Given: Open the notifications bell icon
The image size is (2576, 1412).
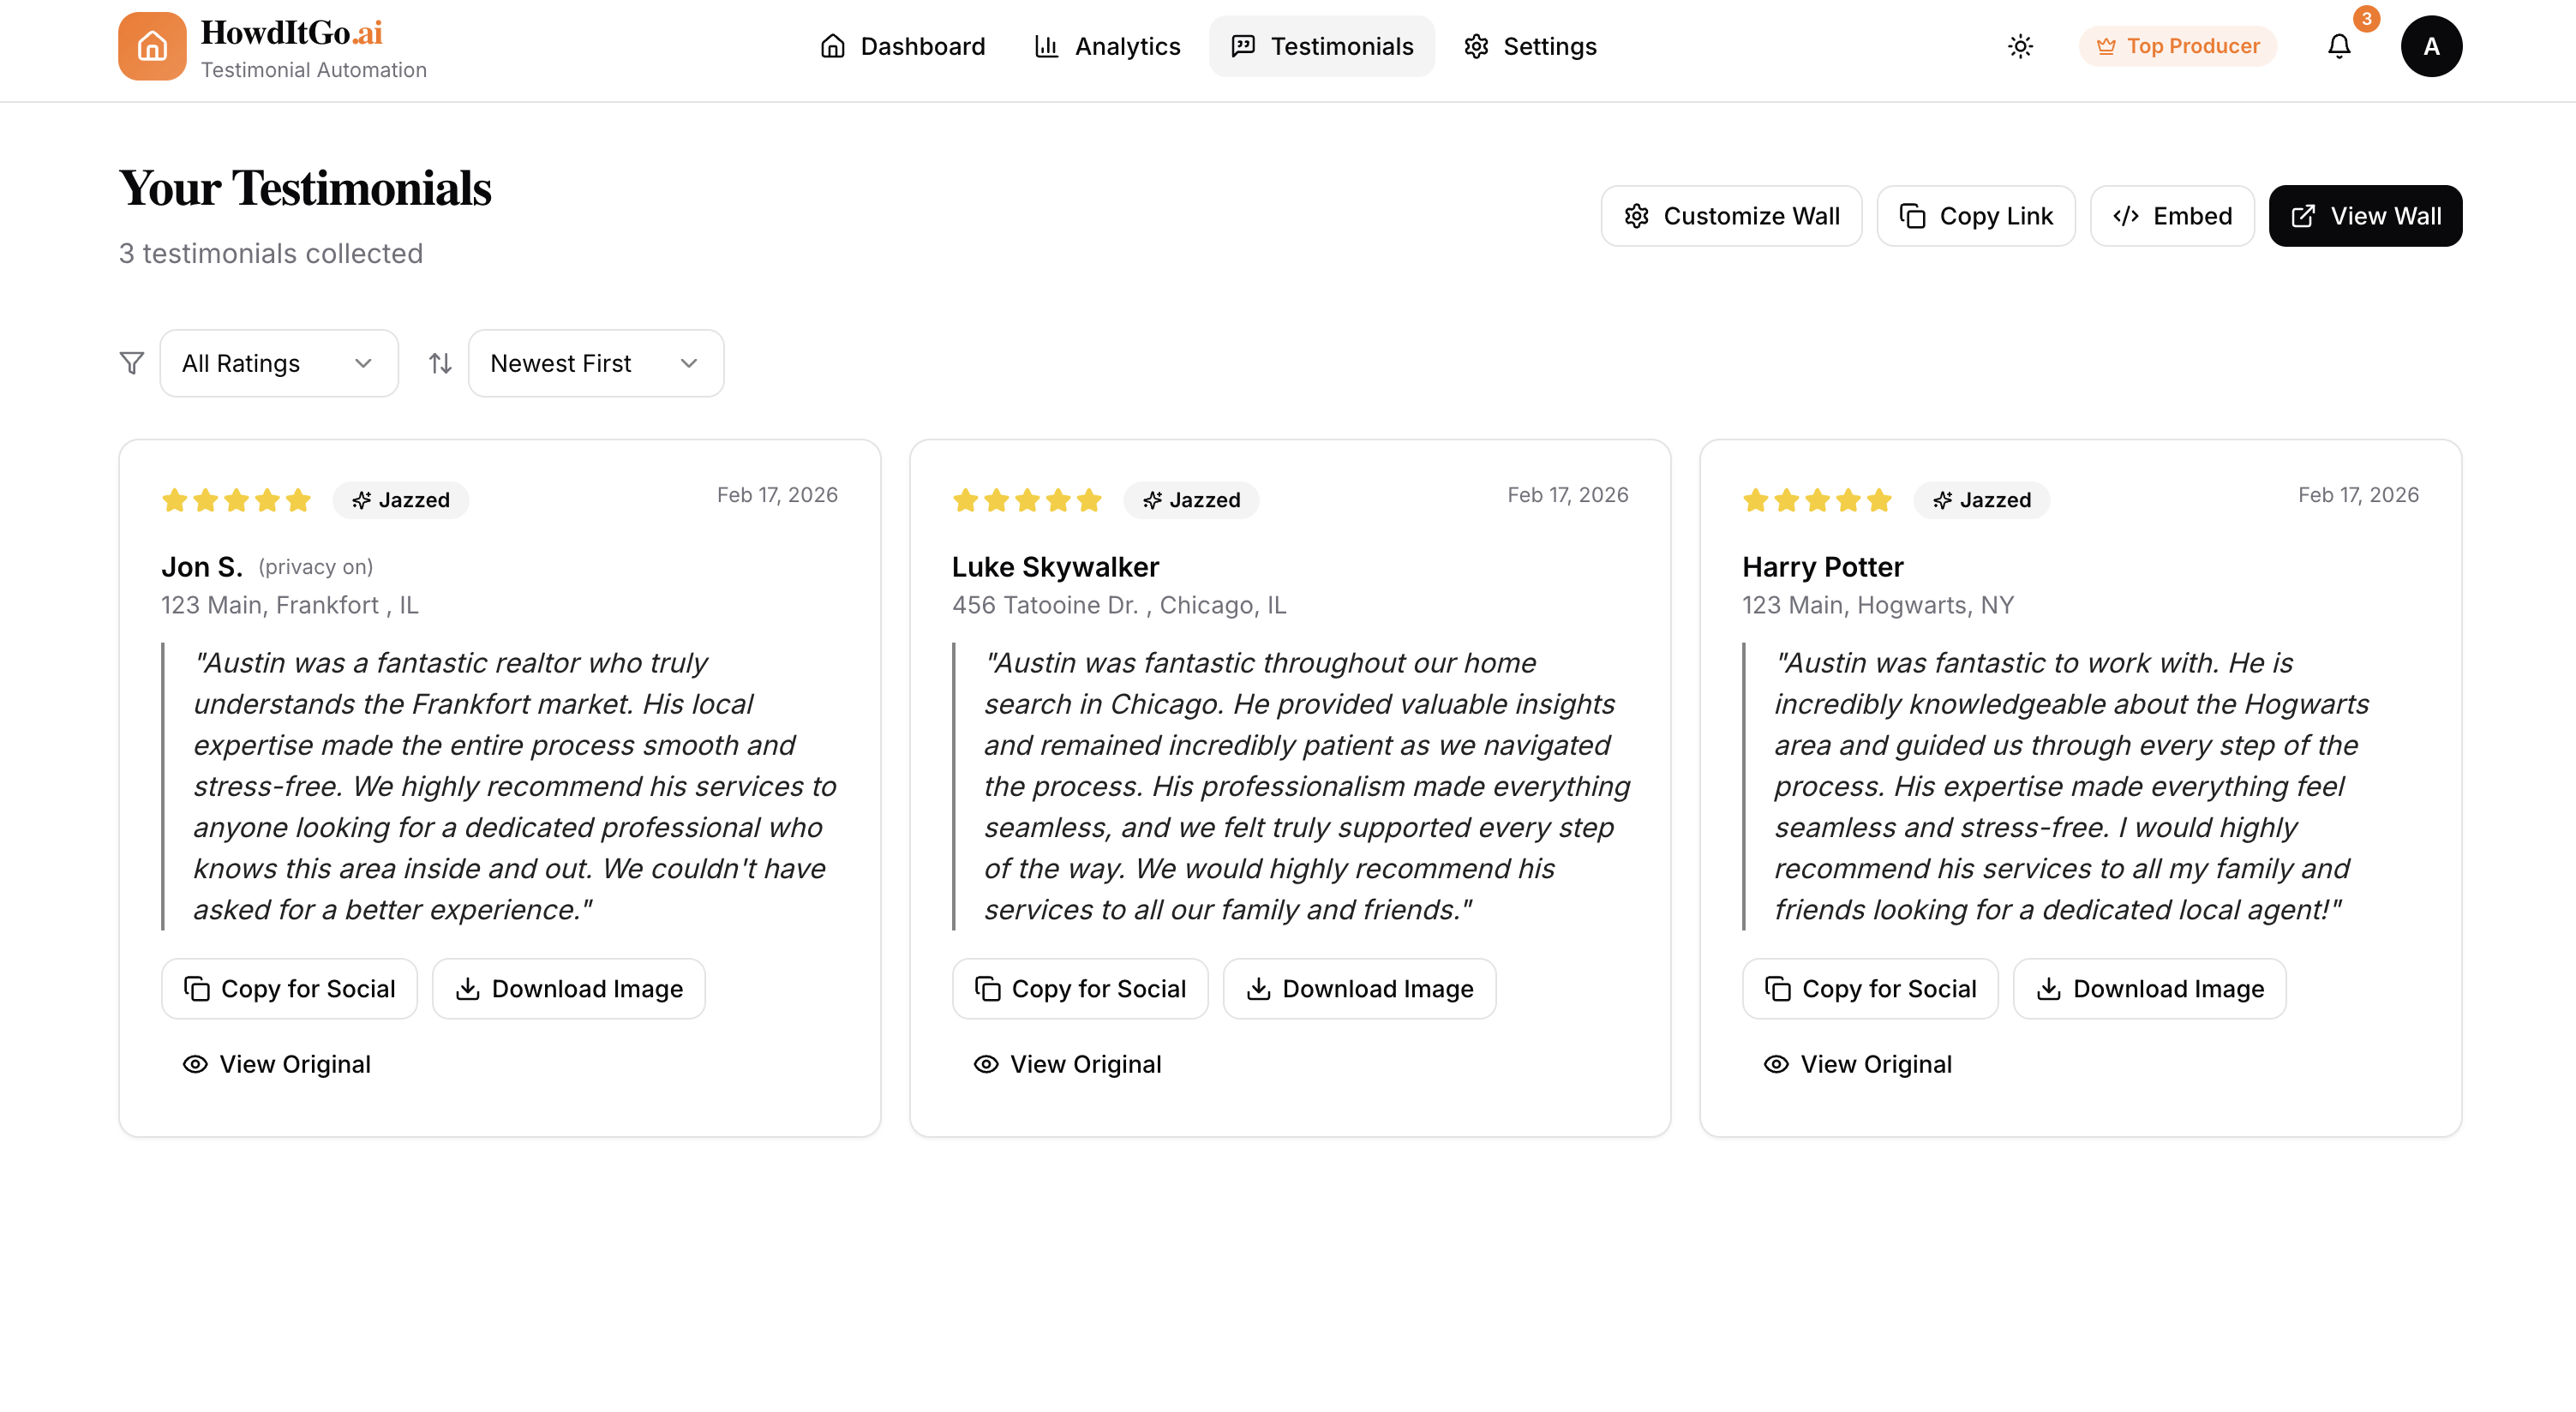Looking at the screenshot, I should point(2339,46).
